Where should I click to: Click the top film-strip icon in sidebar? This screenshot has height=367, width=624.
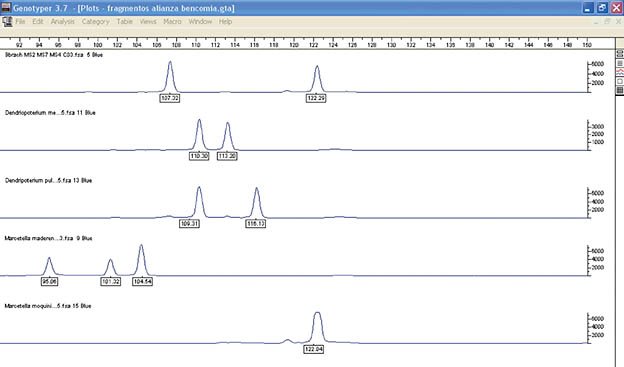tap(620, 54)
